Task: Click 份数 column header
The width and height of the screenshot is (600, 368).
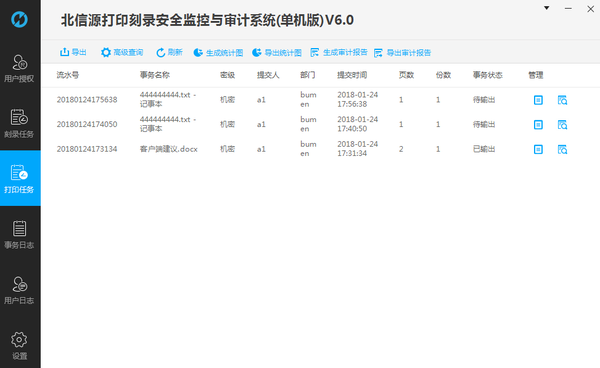Action: click(443, 75)
